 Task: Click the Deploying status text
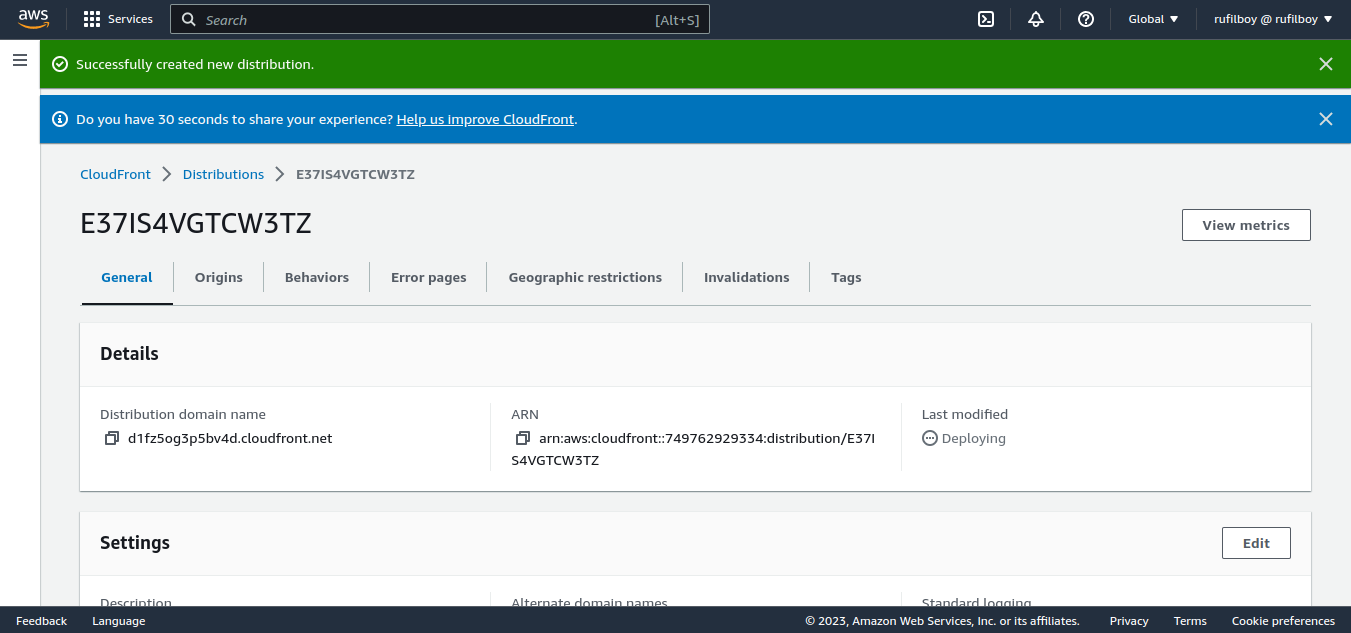pos(974,438)
